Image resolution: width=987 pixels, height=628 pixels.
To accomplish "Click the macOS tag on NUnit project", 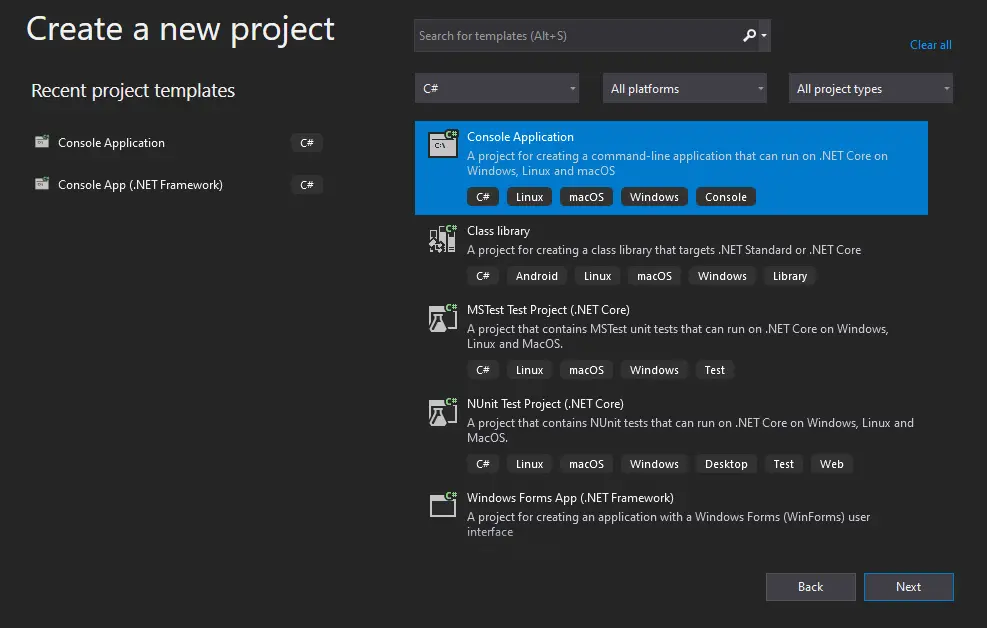I will (586, 464).
